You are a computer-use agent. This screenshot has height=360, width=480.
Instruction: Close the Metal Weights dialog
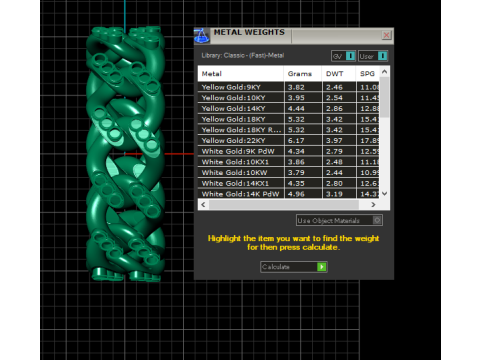(x=386, y=35)
